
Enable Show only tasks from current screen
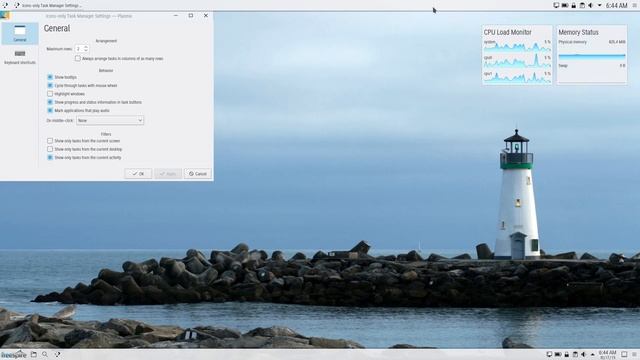pyautogui.click(x=50, y=141)
